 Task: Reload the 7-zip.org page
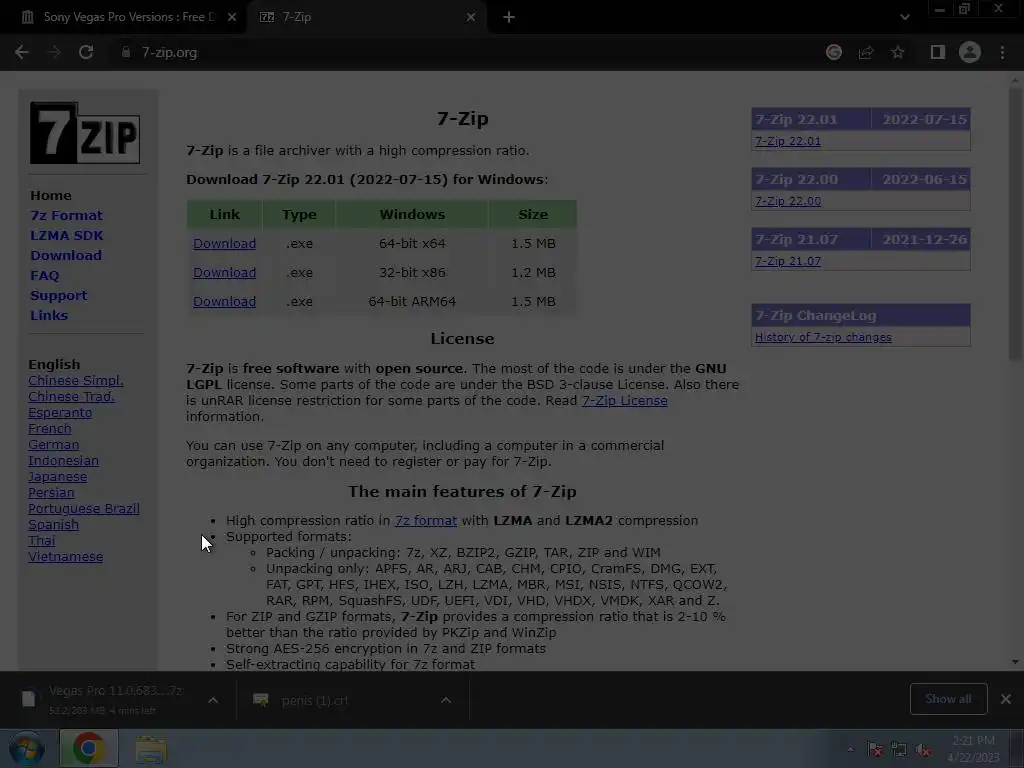(x=86, y=52)
